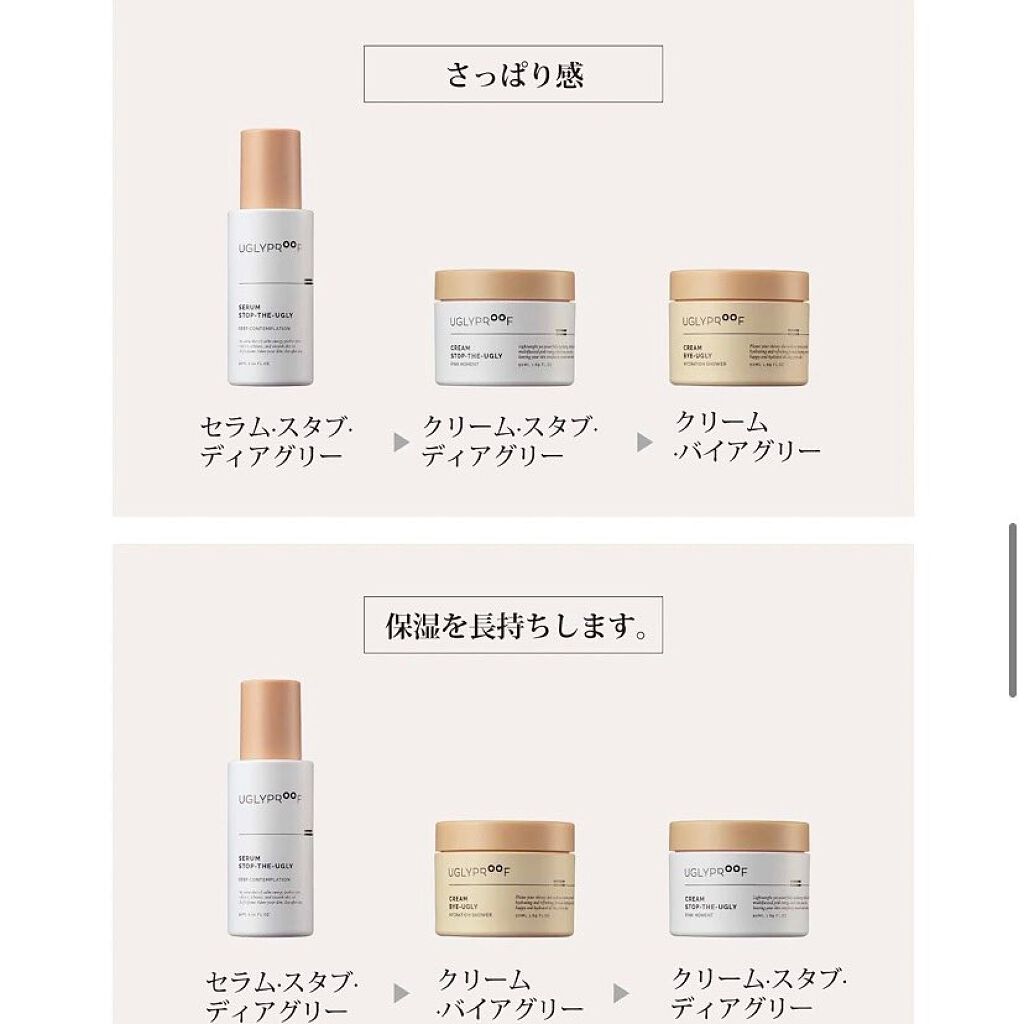This screenshot has width=1024, height=1024.
Task: Click first gray arrow in bottom section
Action: click(x=401, y=993)
